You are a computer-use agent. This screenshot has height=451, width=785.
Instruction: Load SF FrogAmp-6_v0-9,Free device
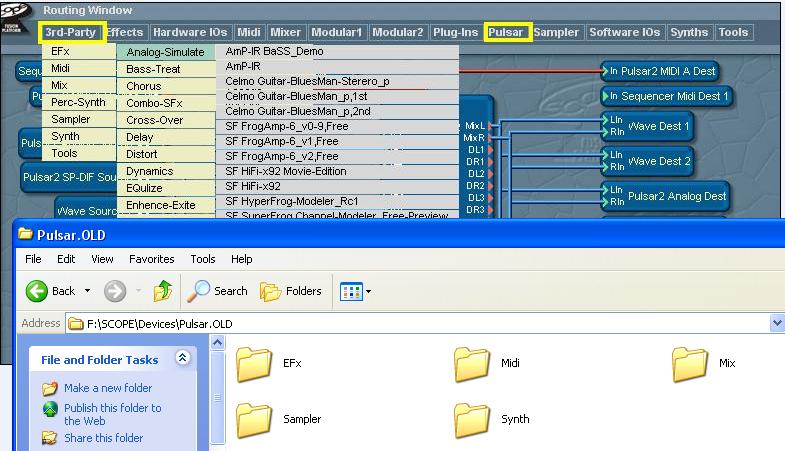[337, 127]
